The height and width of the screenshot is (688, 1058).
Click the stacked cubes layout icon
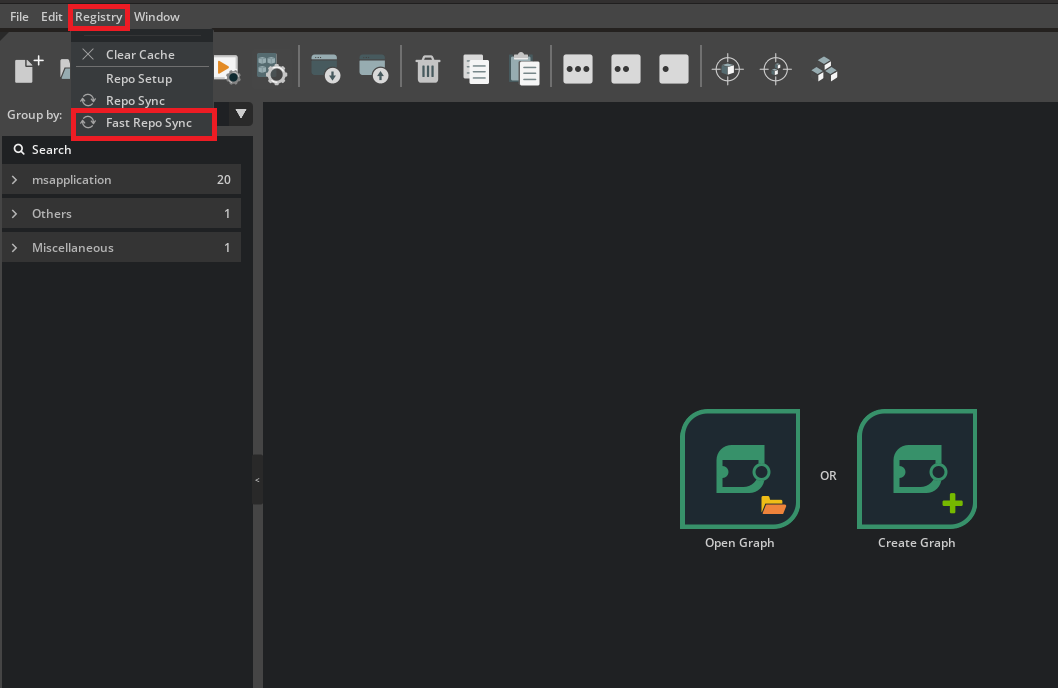(825, 69)
